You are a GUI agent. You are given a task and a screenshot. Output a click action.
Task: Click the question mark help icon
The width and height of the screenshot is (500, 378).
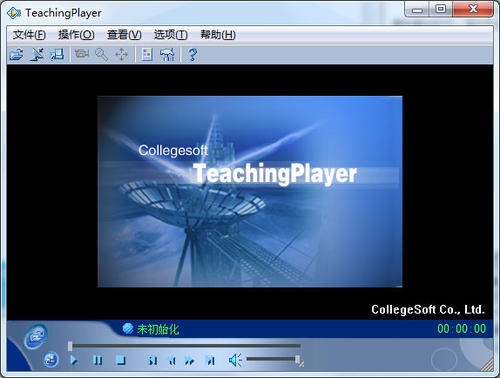tap(192, 54)
